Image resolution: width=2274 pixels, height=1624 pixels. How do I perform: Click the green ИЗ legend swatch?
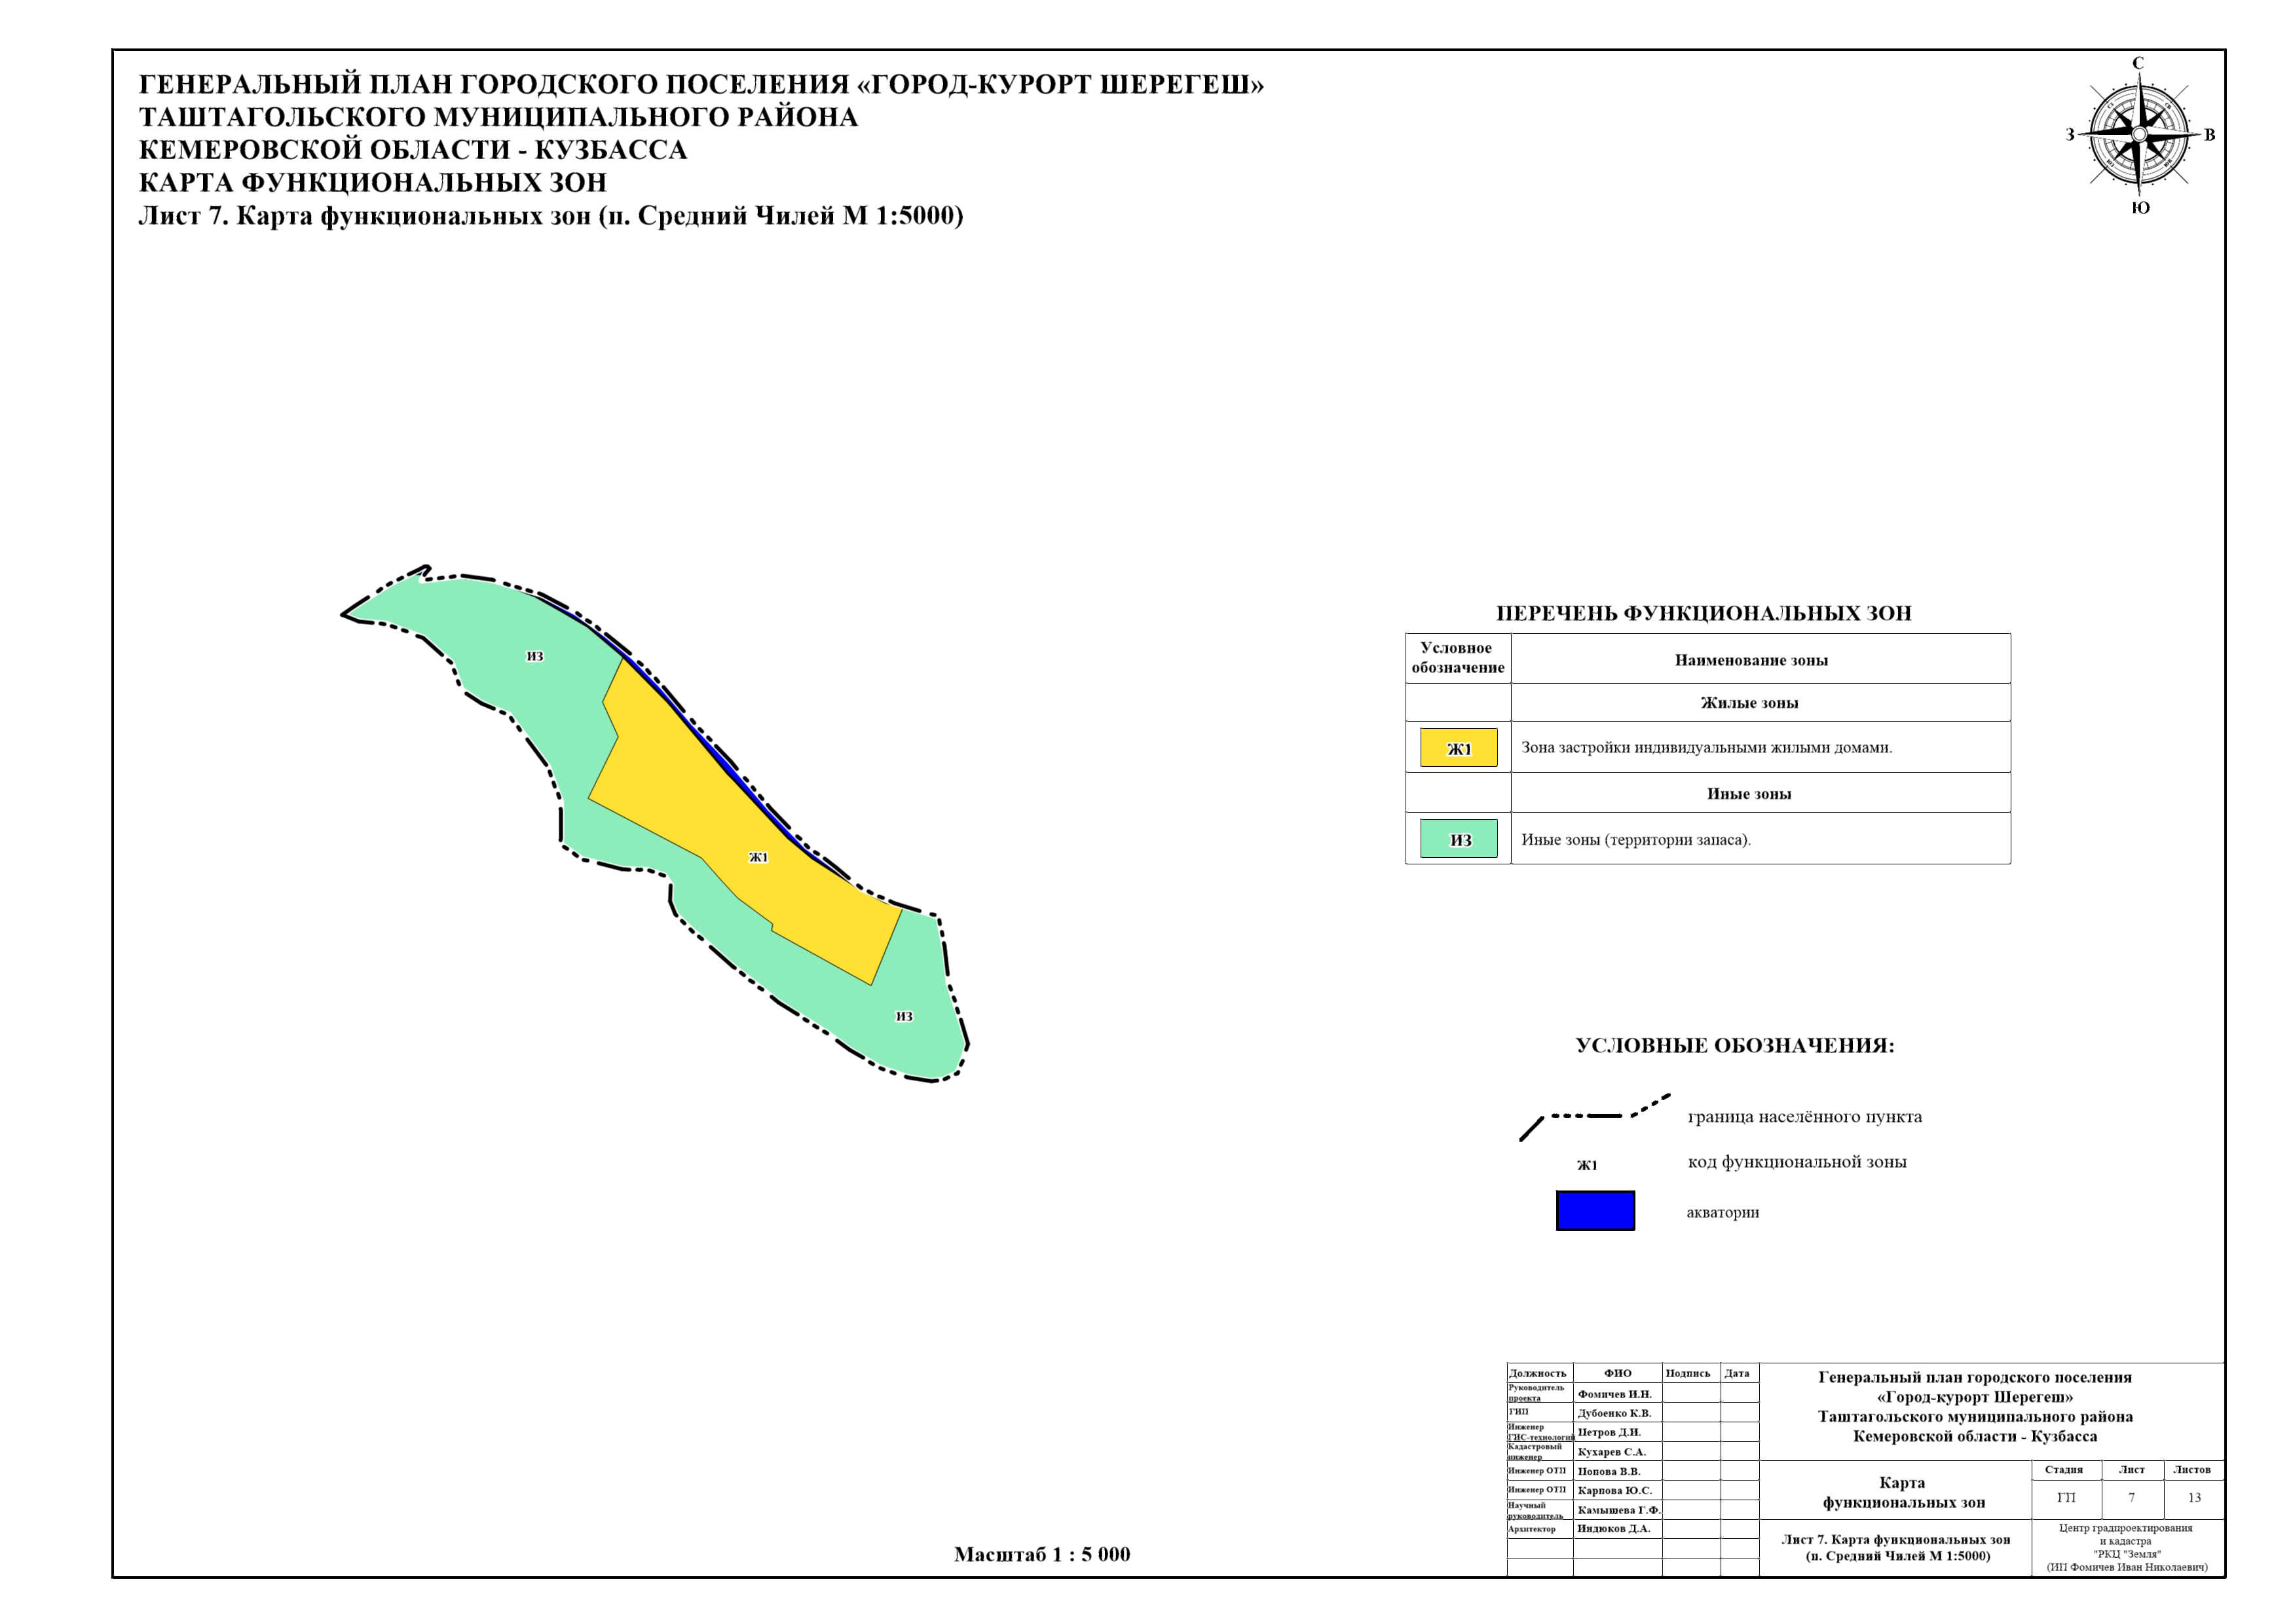[1458, 839]
